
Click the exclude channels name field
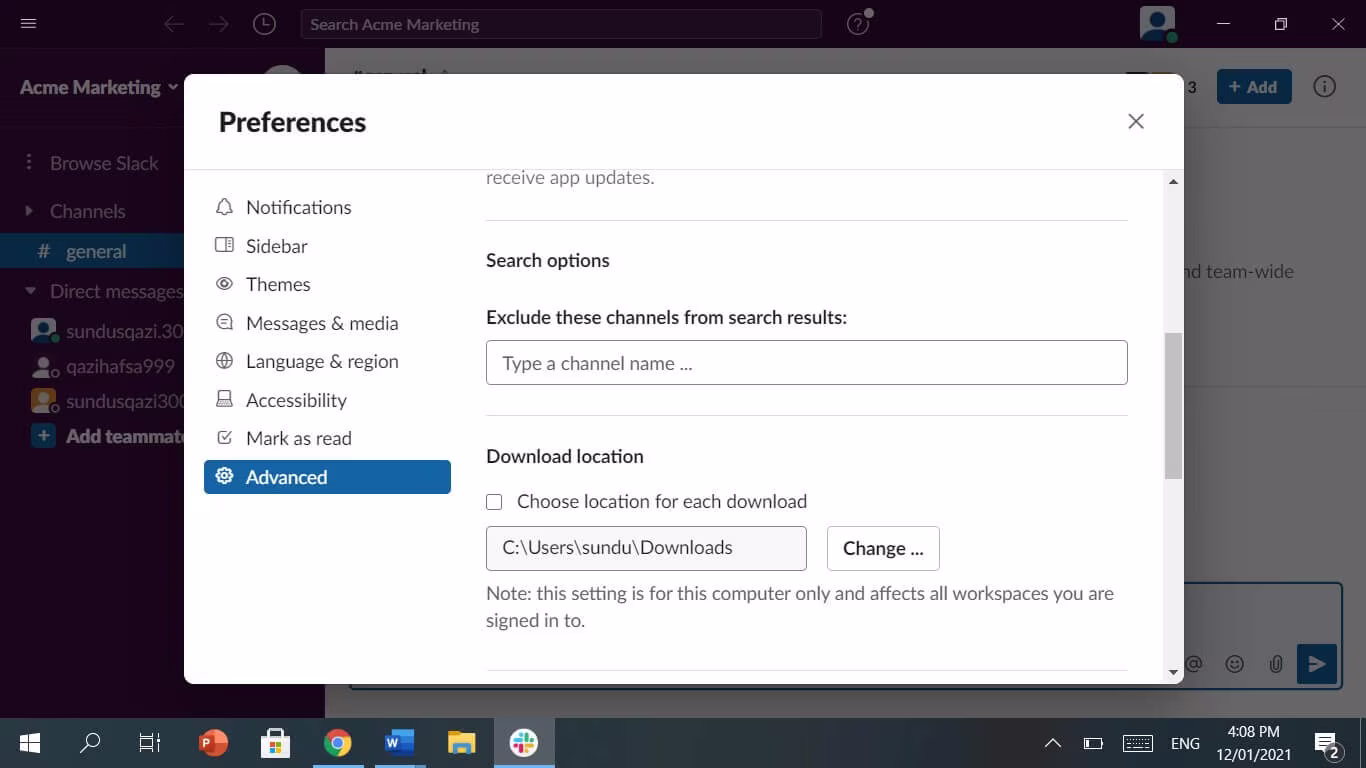[x=806, y=363]
